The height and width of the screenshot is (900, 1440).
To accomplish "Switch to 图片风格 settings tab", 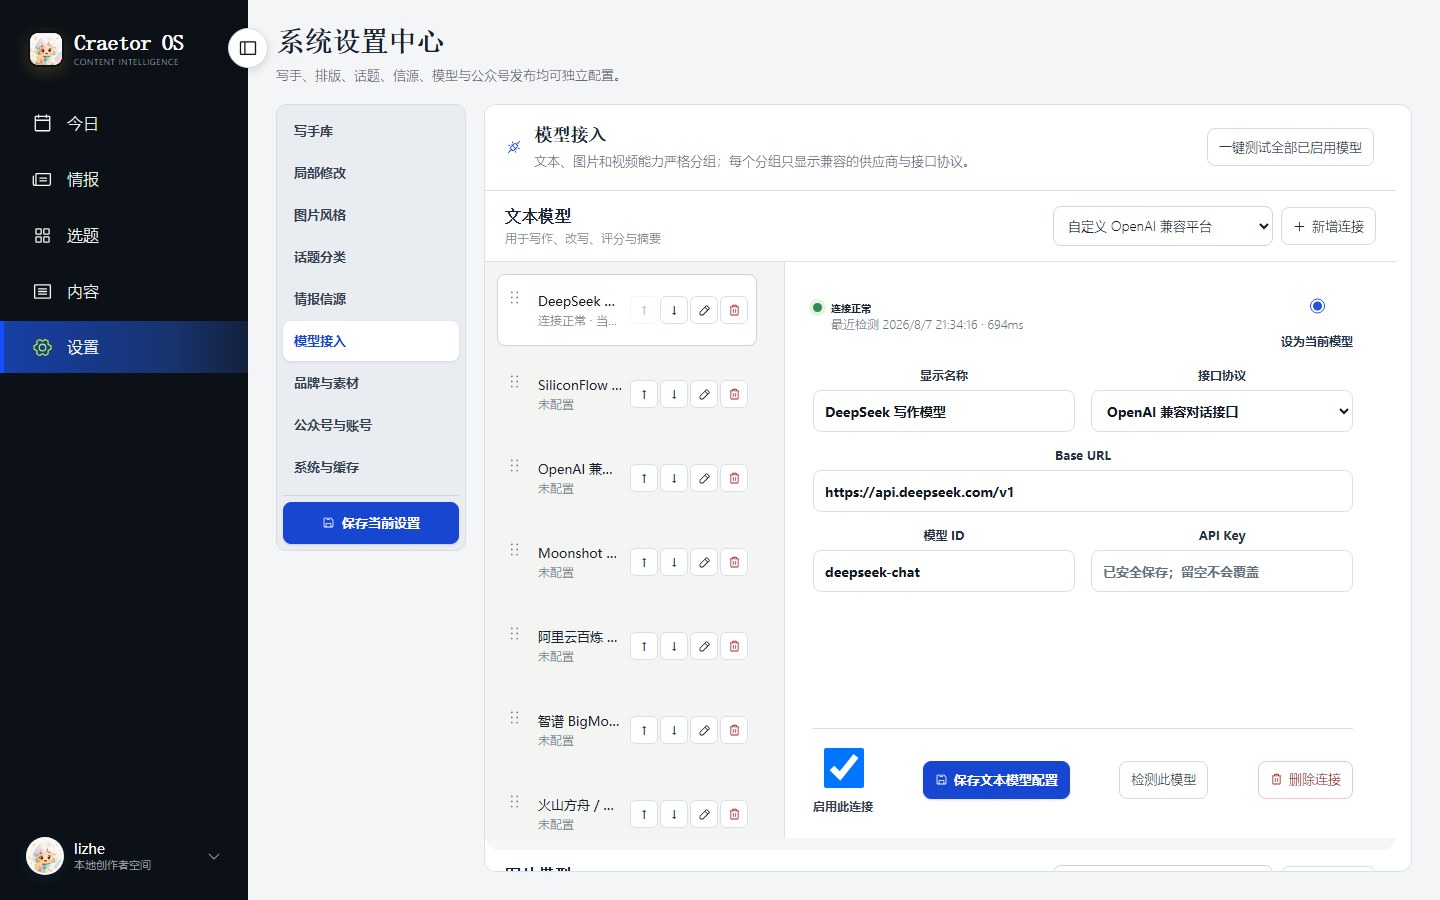I will coord(371,215).
